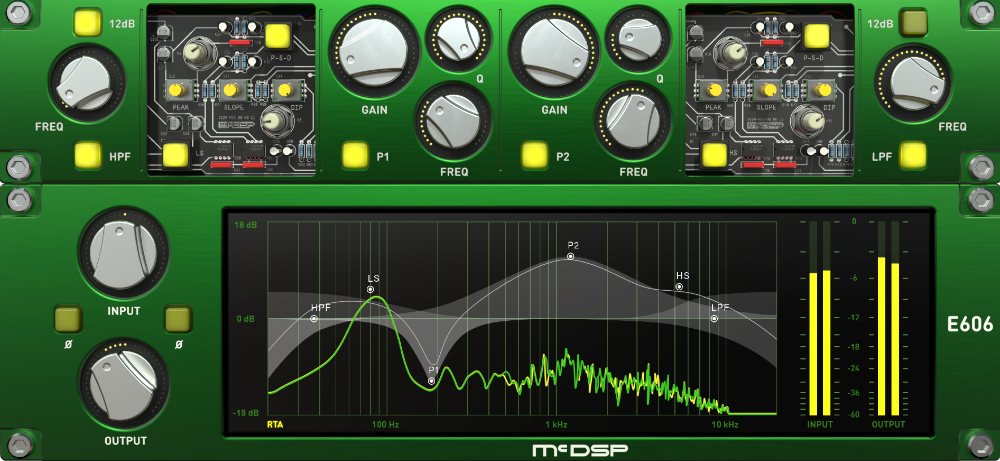1000x461 pixels.
Task: Click the PEAK trim pot on high-shelf board
Action: click(715, 90)
